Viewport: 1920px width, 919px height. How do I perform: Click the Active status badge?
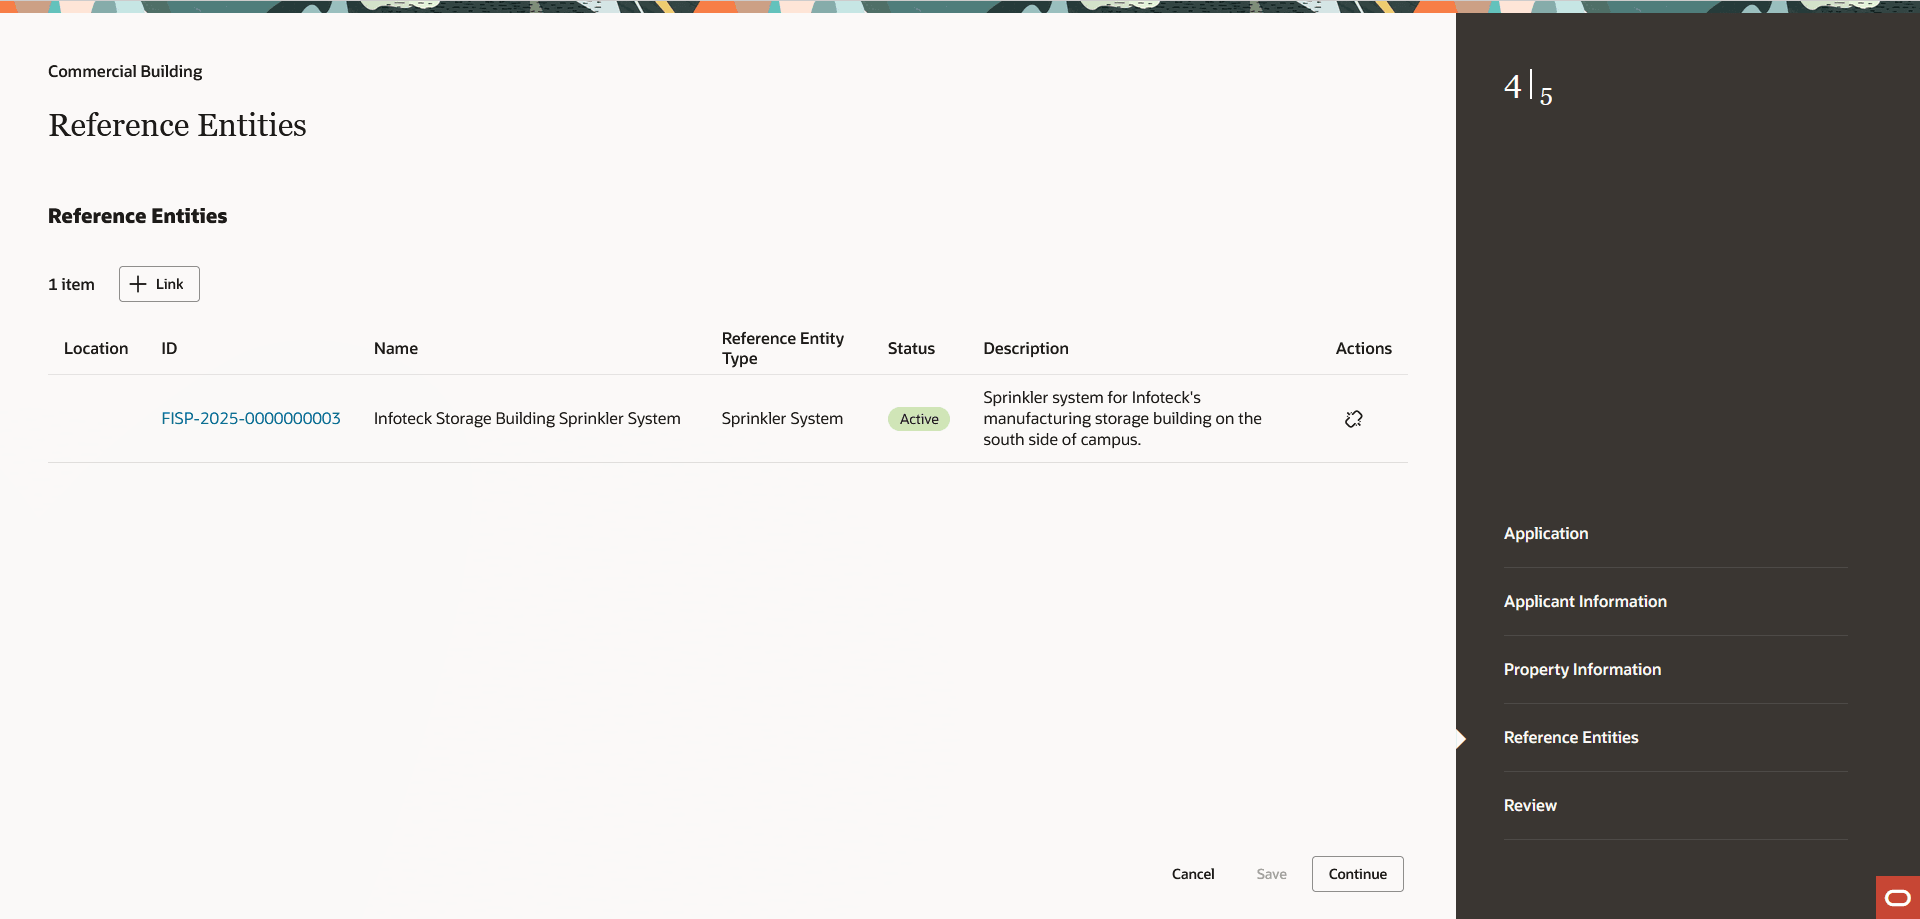click(x=918, y=418)
